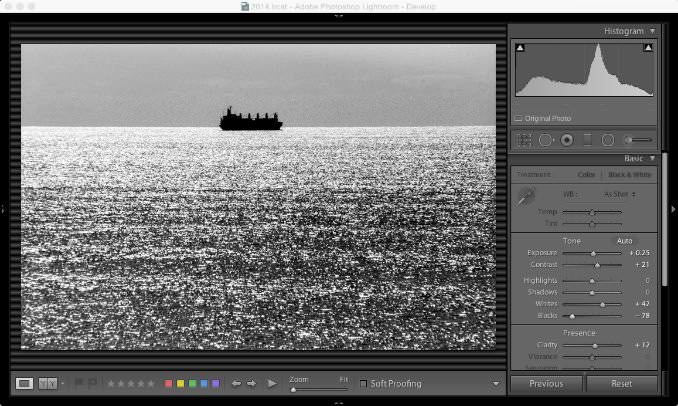Image resolution: width=678 pixels, height=406 pixels.
Task: Set the rating to five stars
Action: tap(151, 384)
